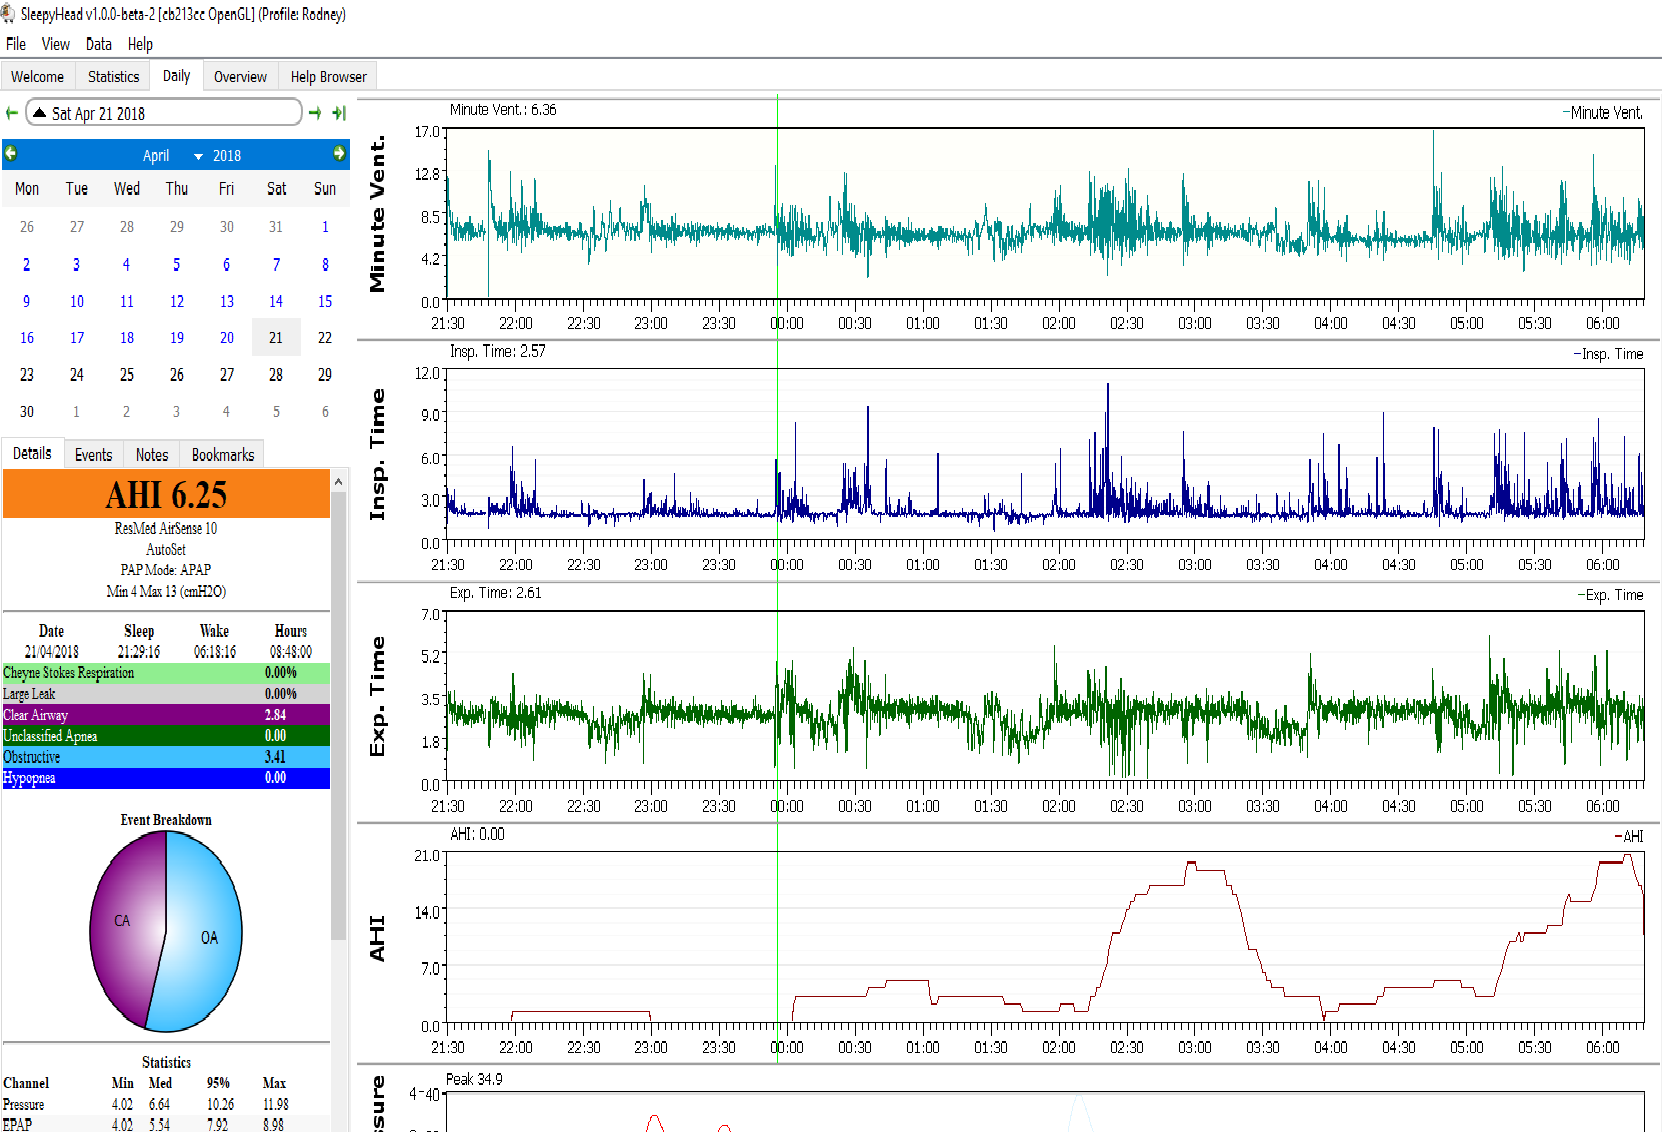This screenshot has width=1662, height=1132.
Task: Switch to the Welcome tab
Action: (x=38, y=77)
